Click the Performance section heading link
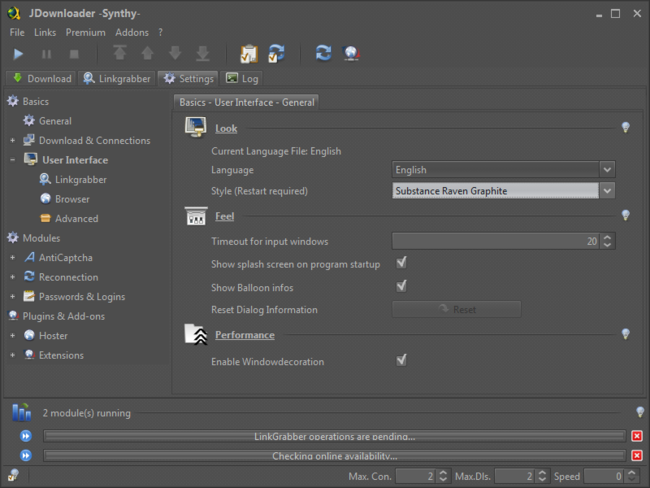This screenshot has height=488, width=650. [x=245, y=335]
